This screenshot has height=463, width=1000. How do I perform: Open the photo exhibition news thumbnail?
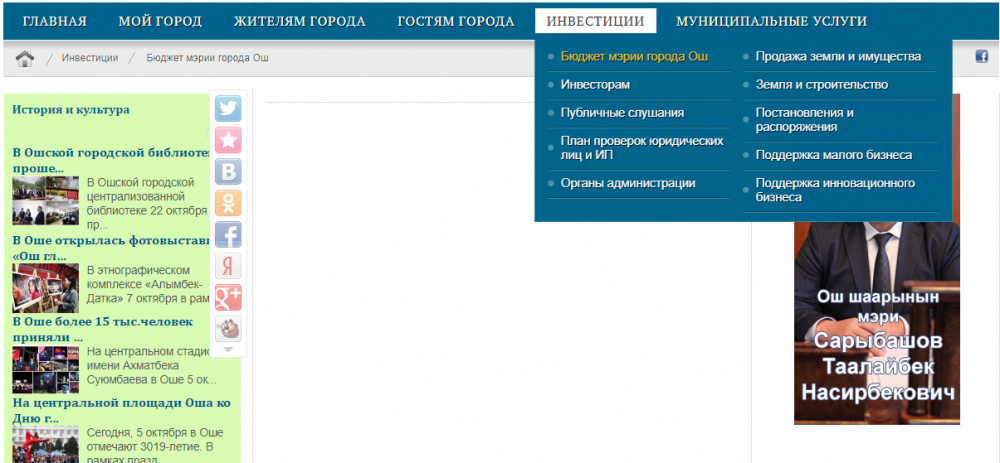click(45, 288)
